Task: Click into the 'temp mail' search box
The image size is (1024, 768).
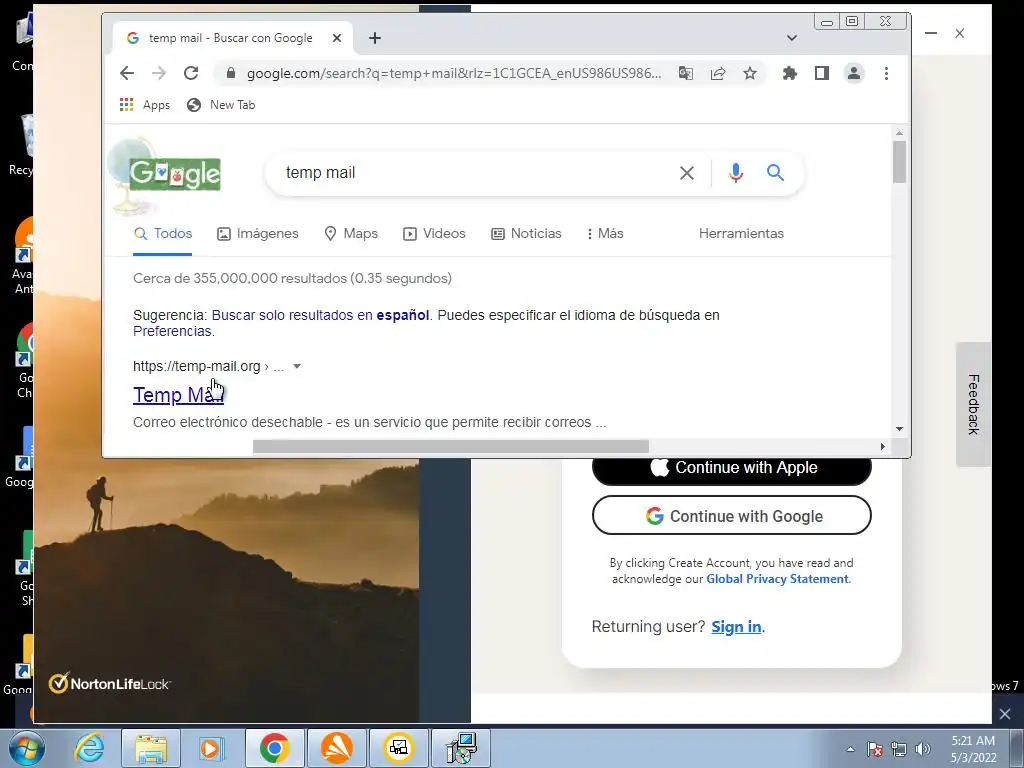Action: point(477,172)
